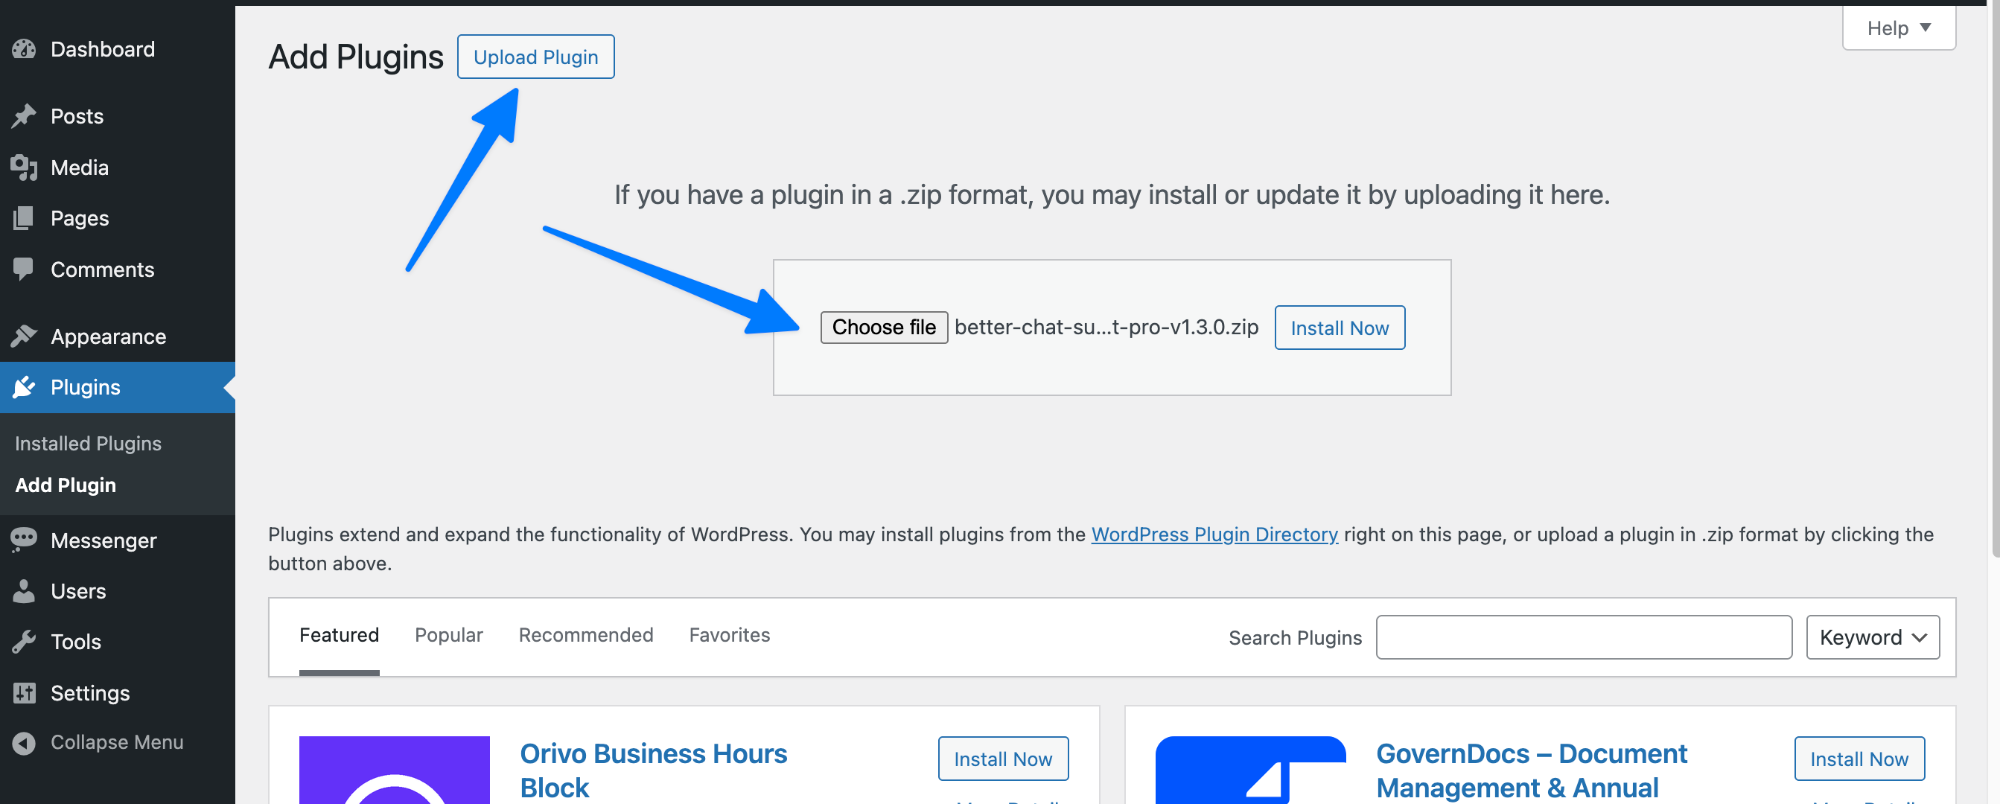This screenshot has height=804, width=2000.
Task: Open the WordPress Plugin Directory link
Action: coord(1214,535)
